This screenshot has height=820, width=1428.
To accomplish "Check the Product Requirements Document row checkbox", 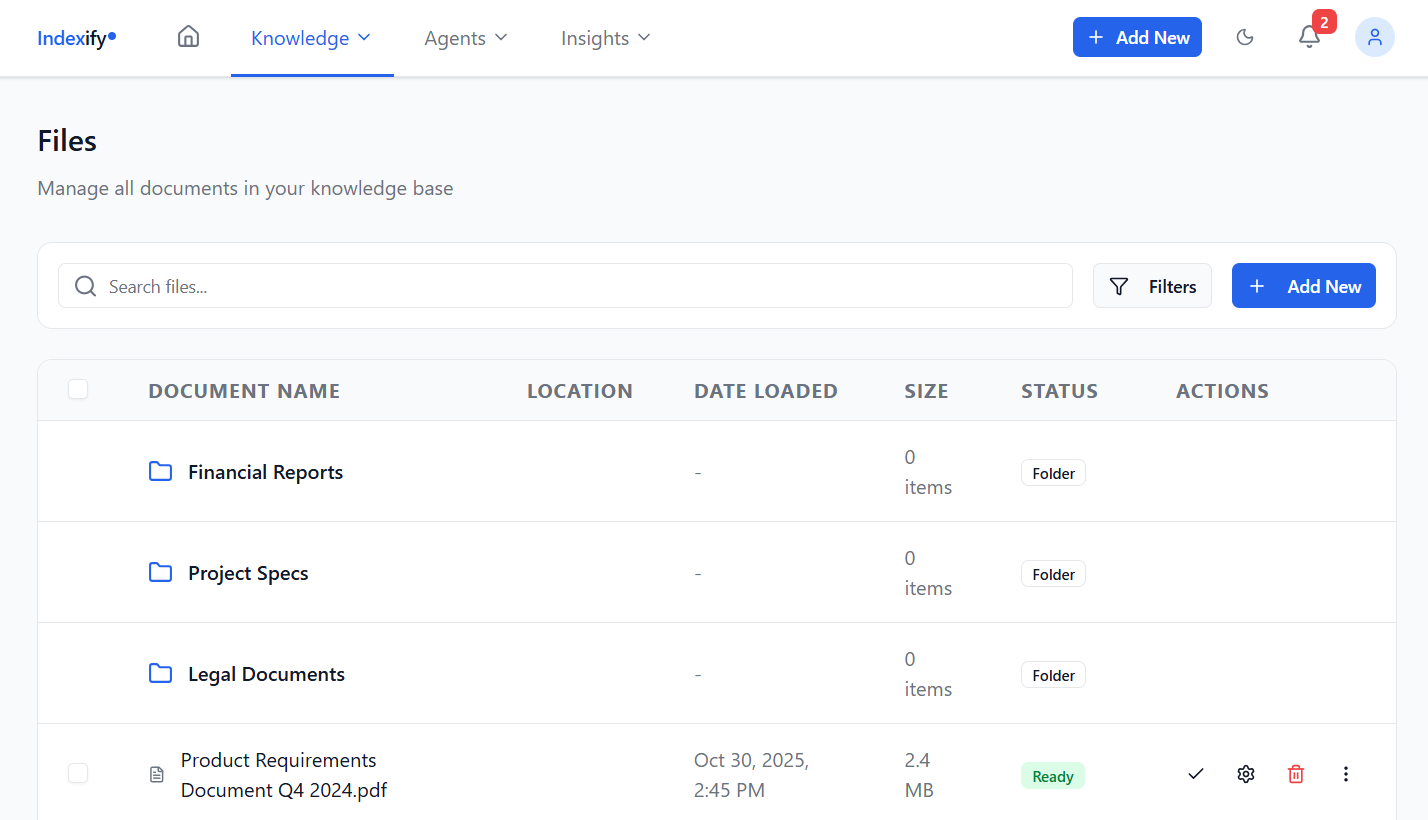I will point(77,773).
